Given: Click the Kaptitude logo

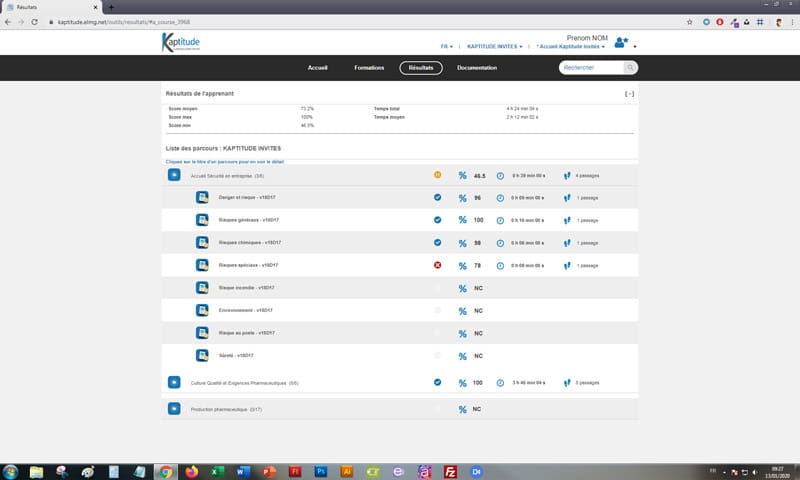Looking at the screenshot, I should (x=181, y=42).
